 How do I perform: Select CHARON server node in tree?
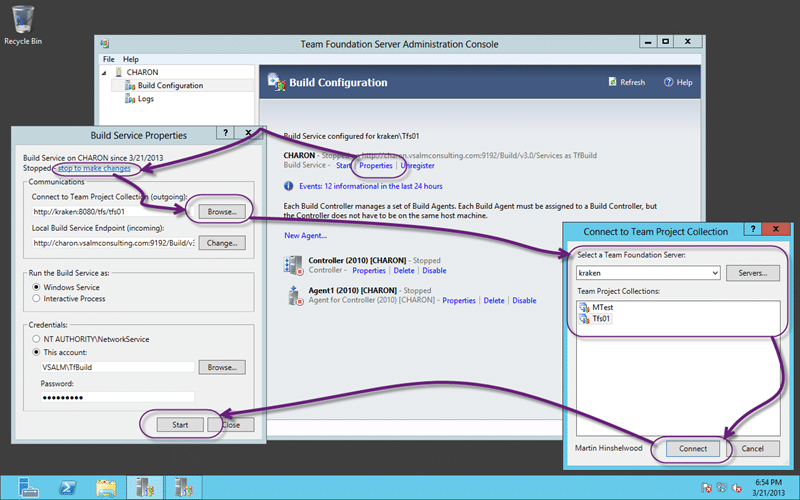point(142,72)
